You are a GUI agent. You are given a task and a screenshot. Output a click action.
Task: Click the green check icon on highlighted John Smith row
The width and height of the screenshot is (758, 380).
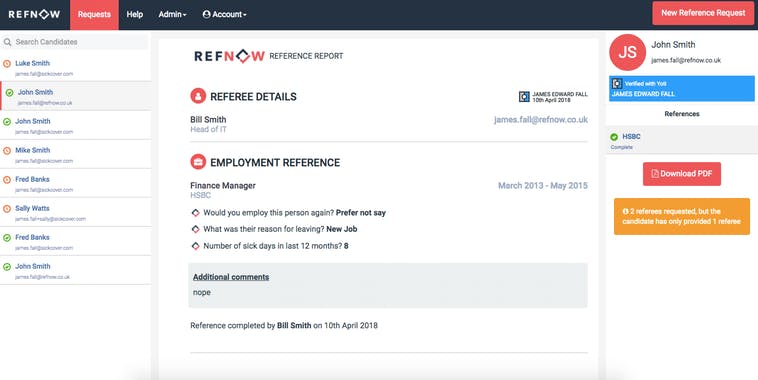point(9,93)
